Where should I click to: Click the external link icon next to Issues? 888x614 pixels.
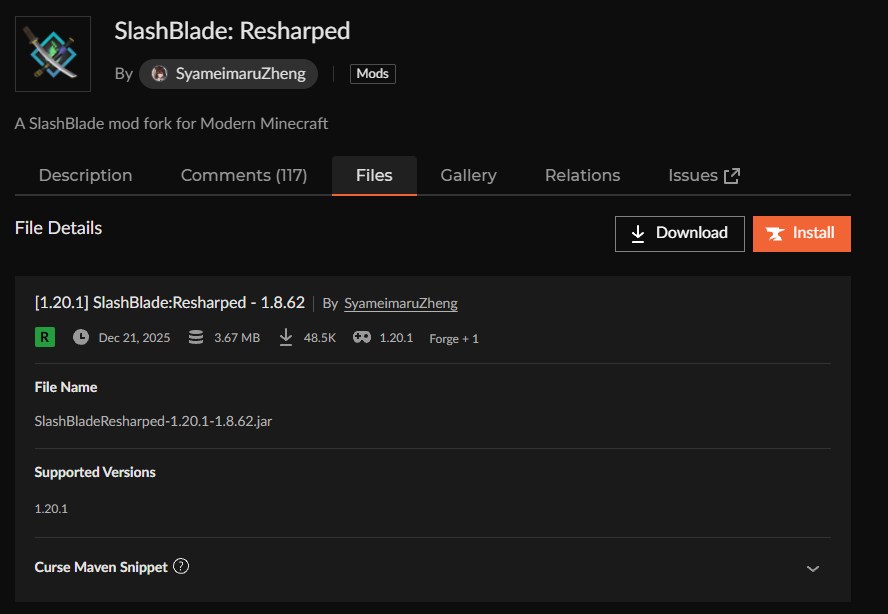[734, 174]
